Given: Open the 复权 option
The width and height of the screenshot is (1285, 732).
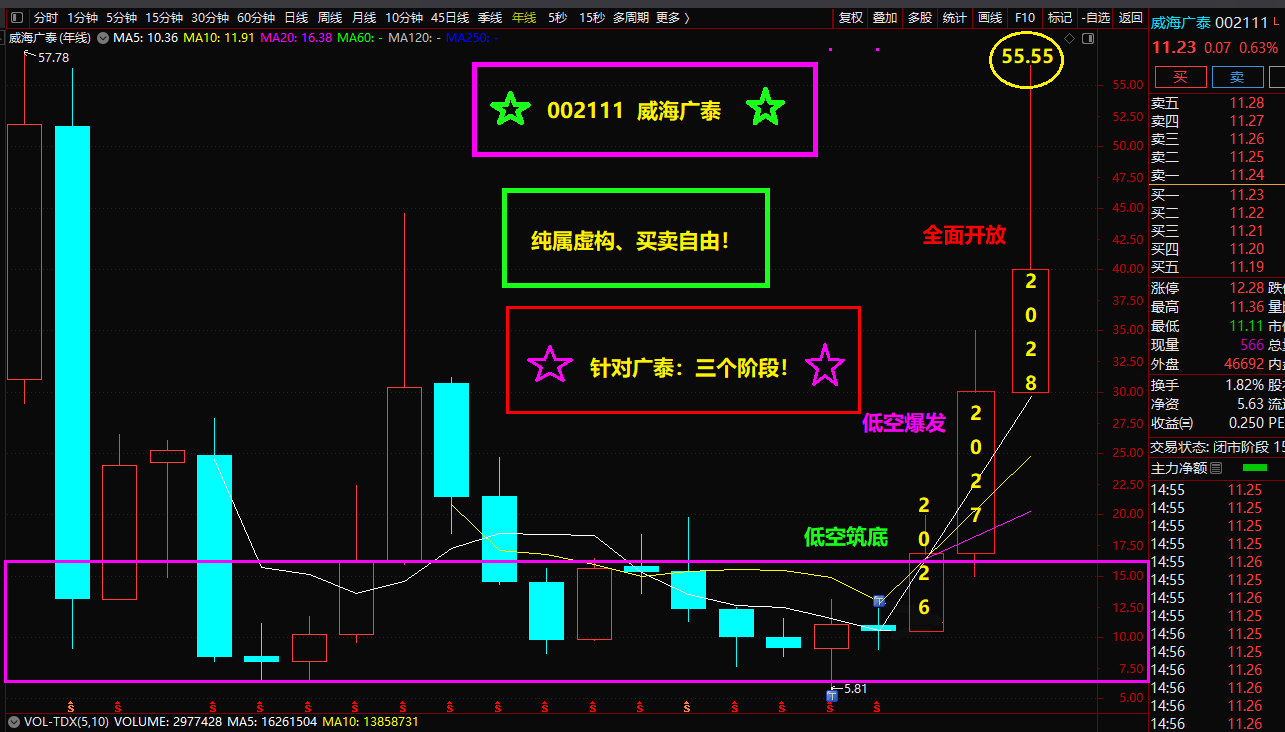Looking at the screenshot, I should (x=850, y=18).
